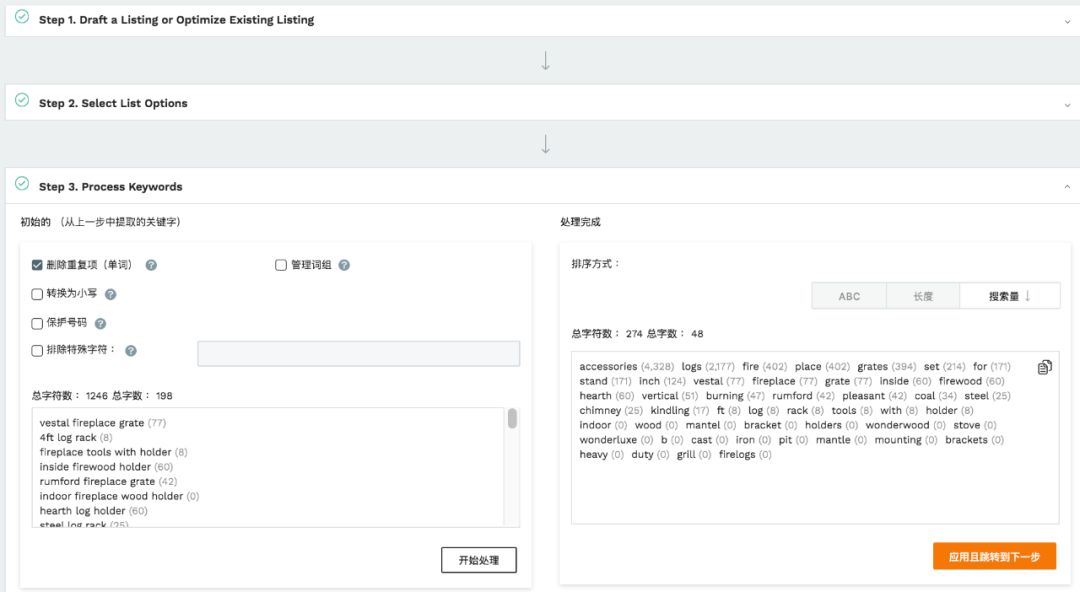Viewport: 1080px width, 592px height.
Task: Click 开始处理 button
Action: tap(479, 560)
